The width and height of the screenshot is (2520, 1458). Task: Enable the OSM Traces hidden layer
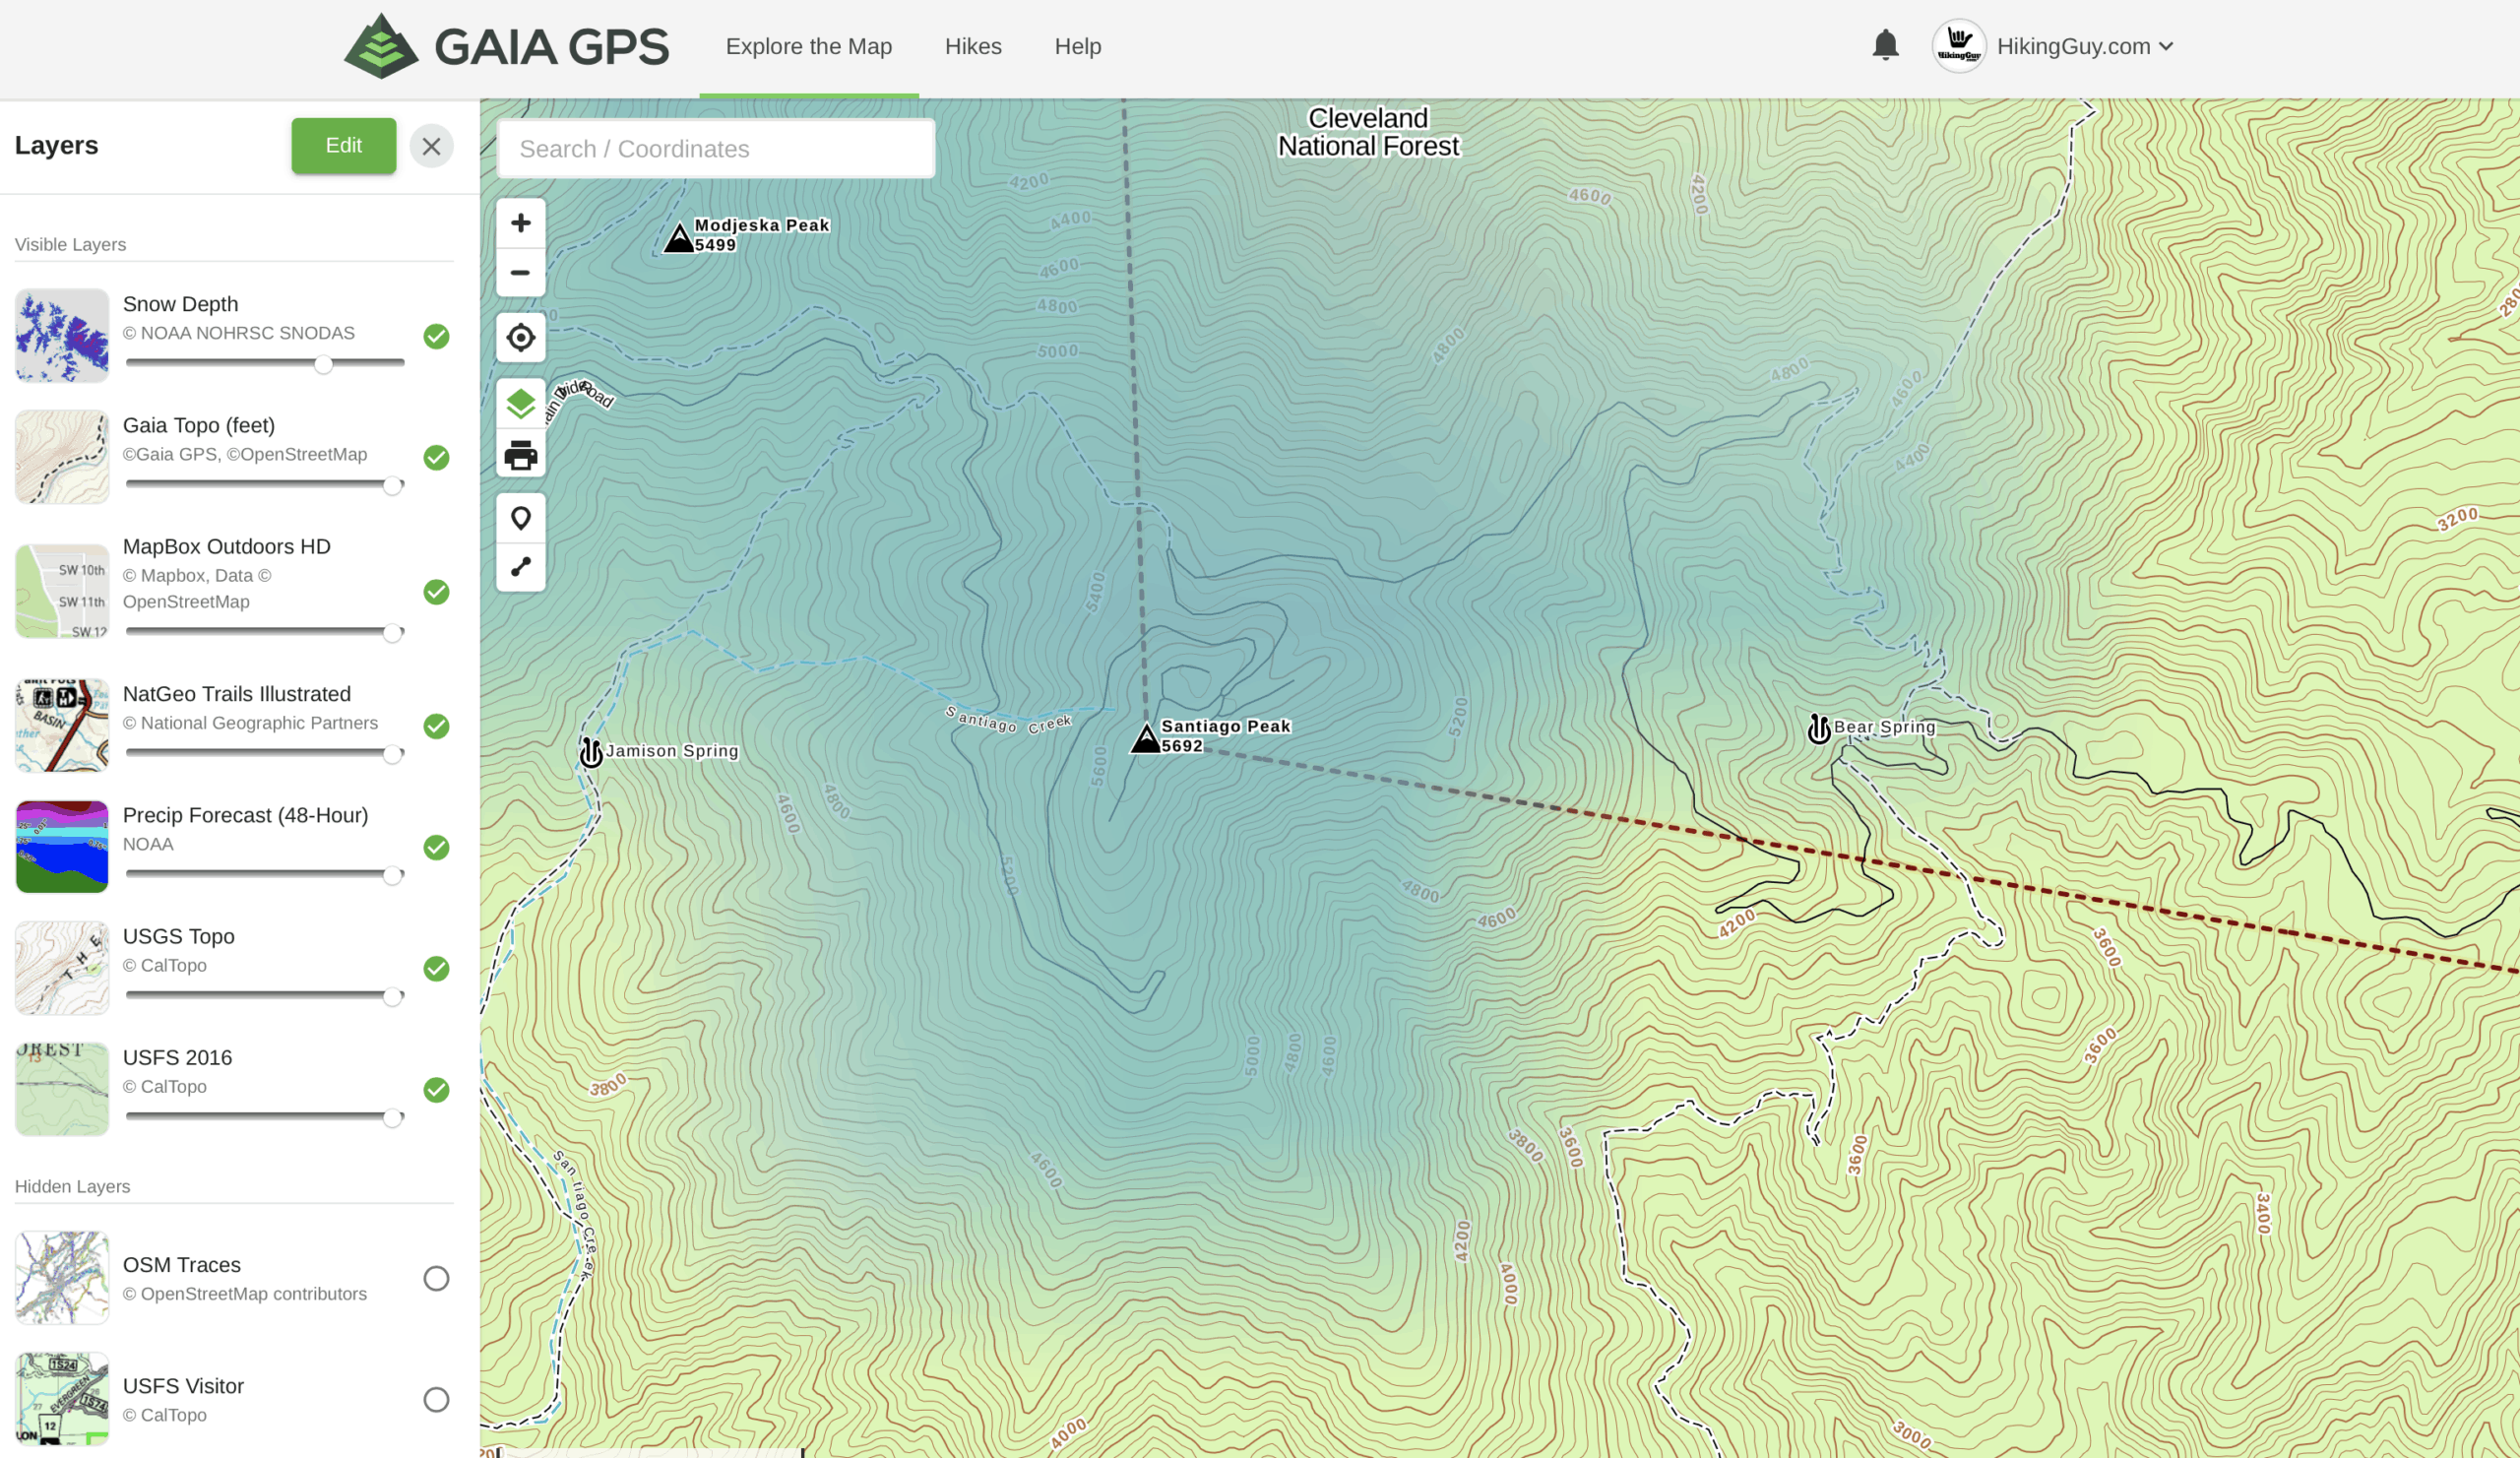pyautogui.click(x=436, y=1278)
